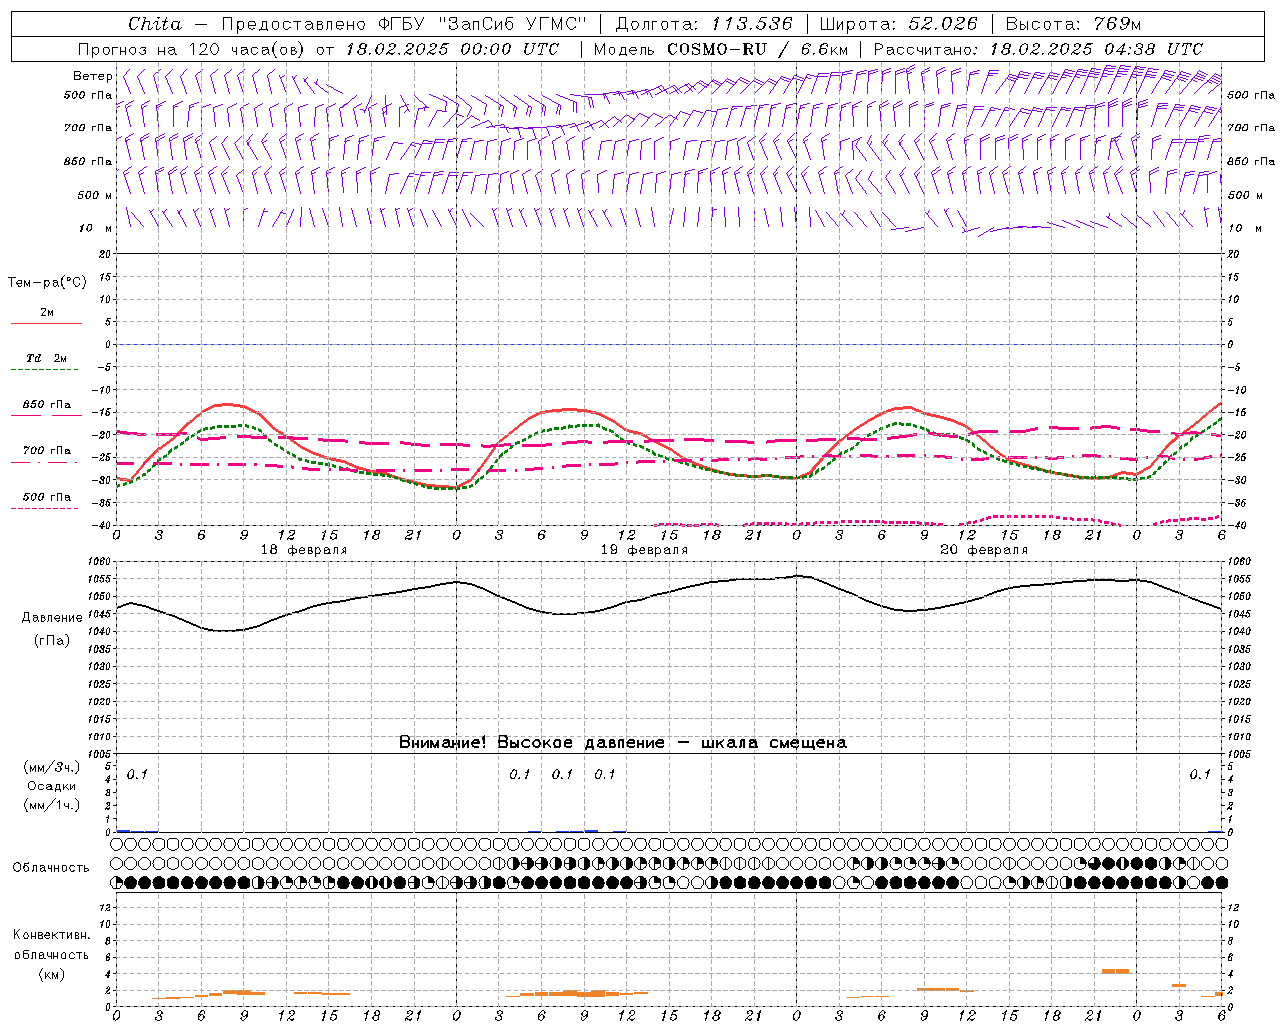Click the Широта: 52.026 value

click(x=899, y=24)
